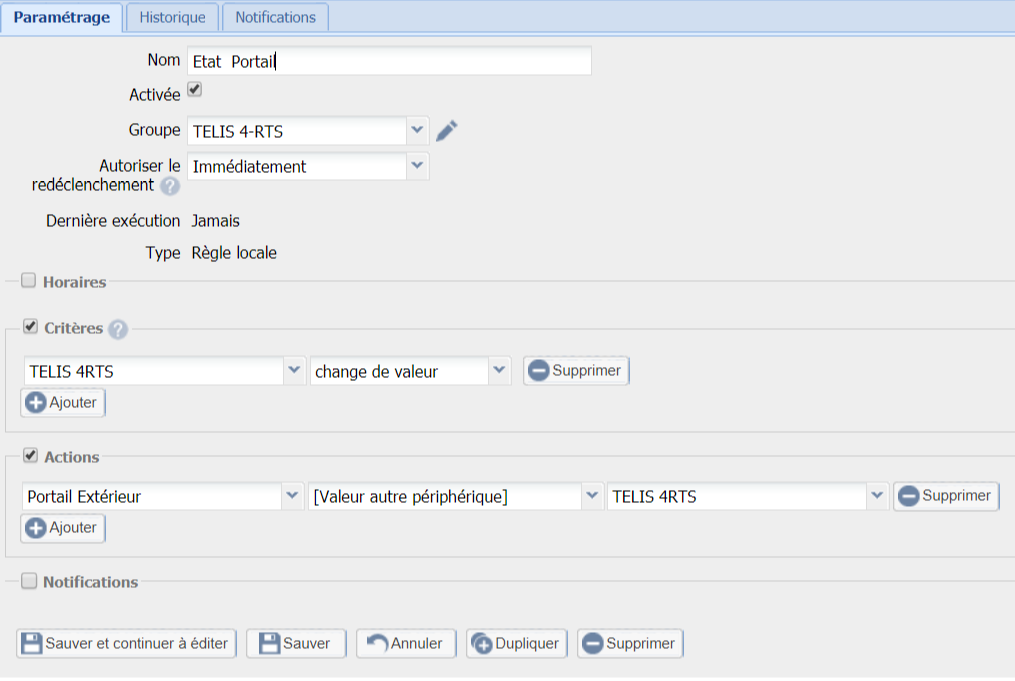Enable the Notifications section checkbox

(29, 581)
